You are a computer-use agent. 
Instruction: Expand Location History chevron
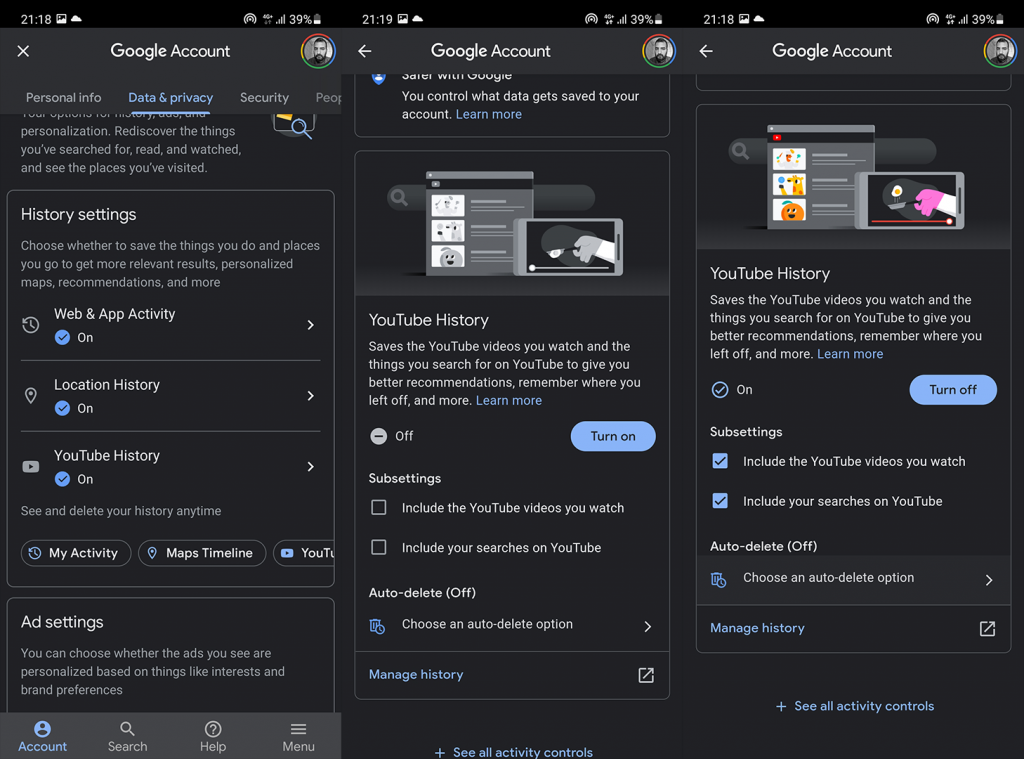[x=311, y=395]
